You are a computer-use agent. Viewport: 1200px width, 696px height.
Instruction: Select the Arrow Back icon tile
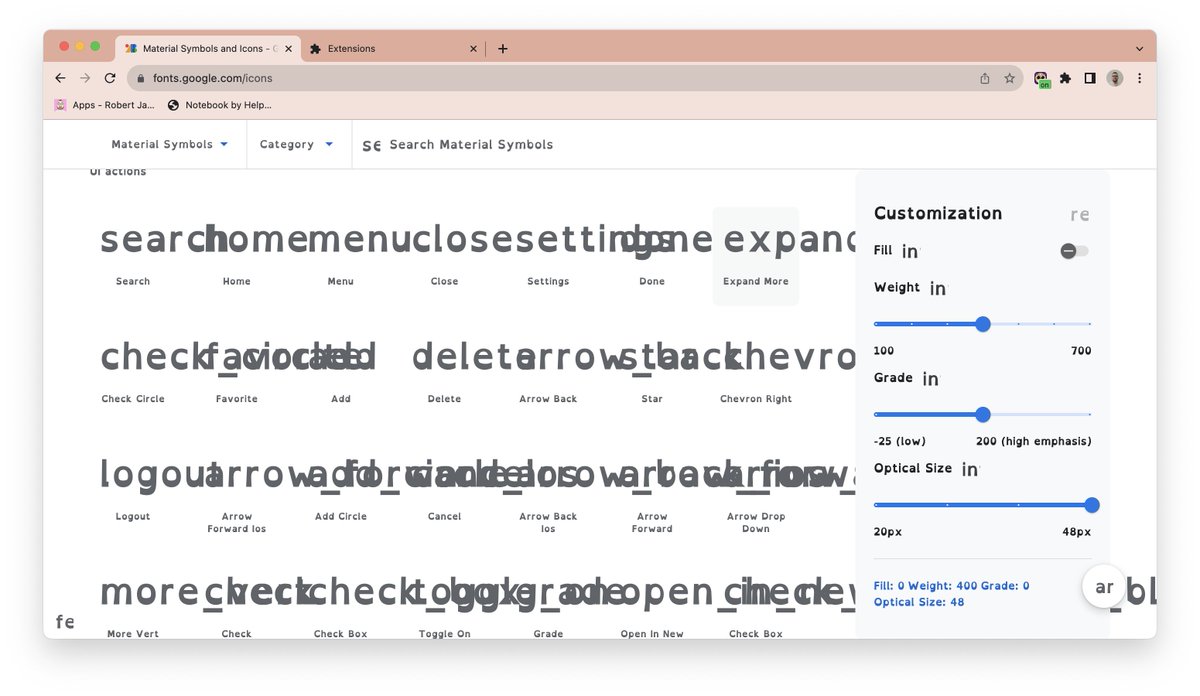[548, 374]
